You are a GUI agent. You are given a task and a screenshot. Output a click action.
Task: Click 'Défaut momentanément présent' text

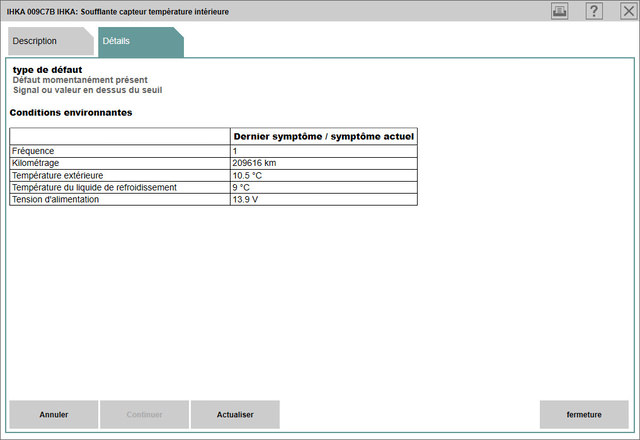(x=80, y=80)
